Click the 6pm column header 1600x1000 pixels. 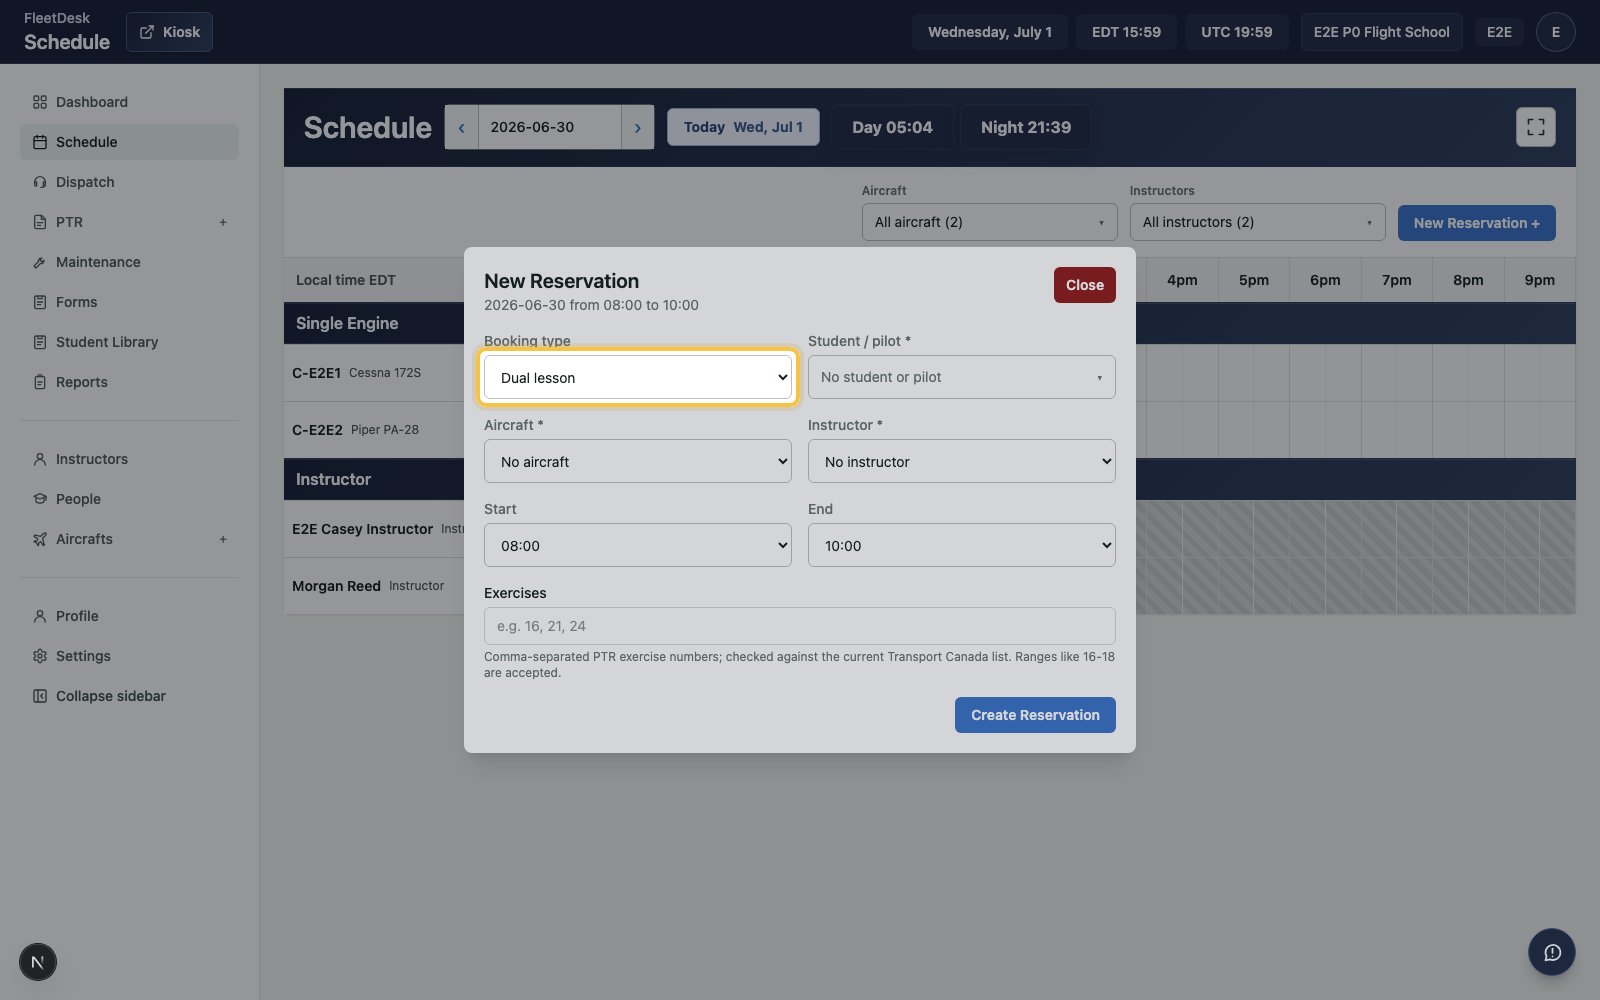pos(1325,280)
